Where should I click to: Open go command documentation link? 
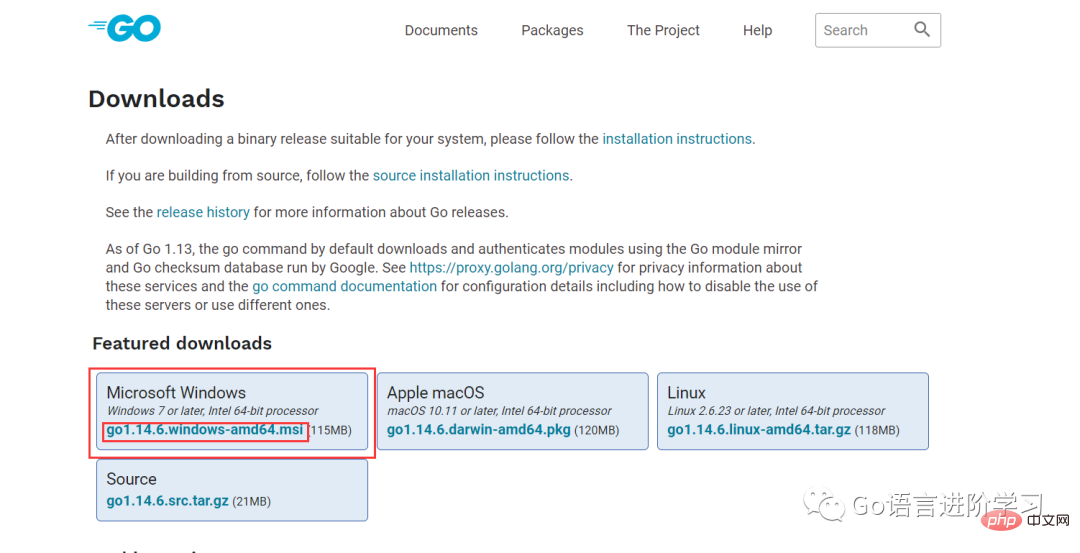[x=344, y=286]
